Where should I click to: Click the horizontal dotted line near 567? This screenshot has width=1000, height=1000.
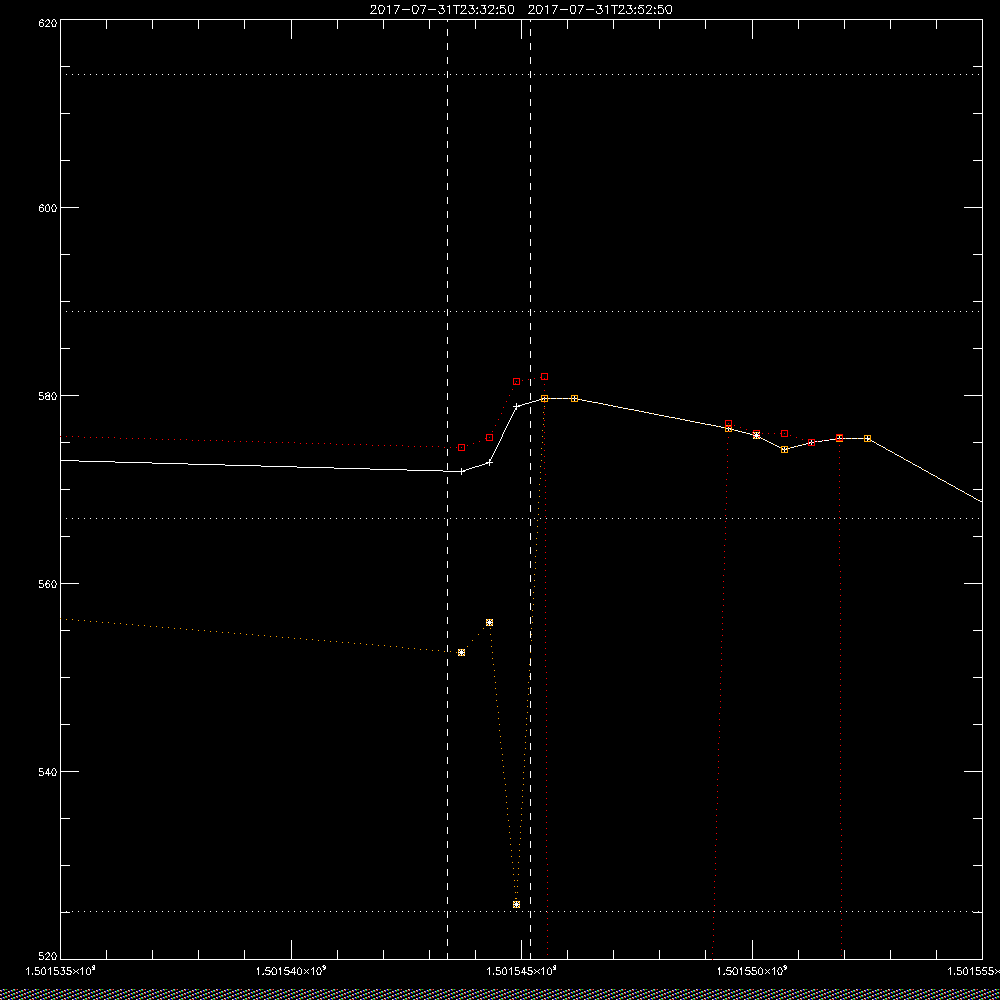pos(521,518)
